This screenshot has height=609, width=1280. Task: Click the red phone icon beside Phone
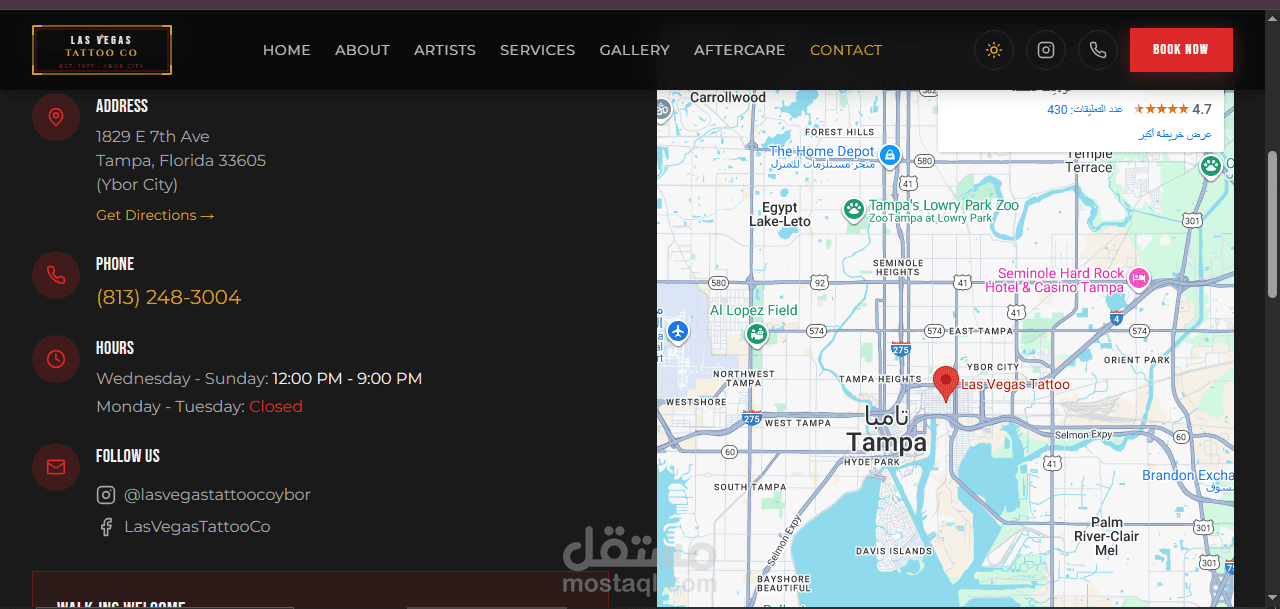tap(56, 276)
